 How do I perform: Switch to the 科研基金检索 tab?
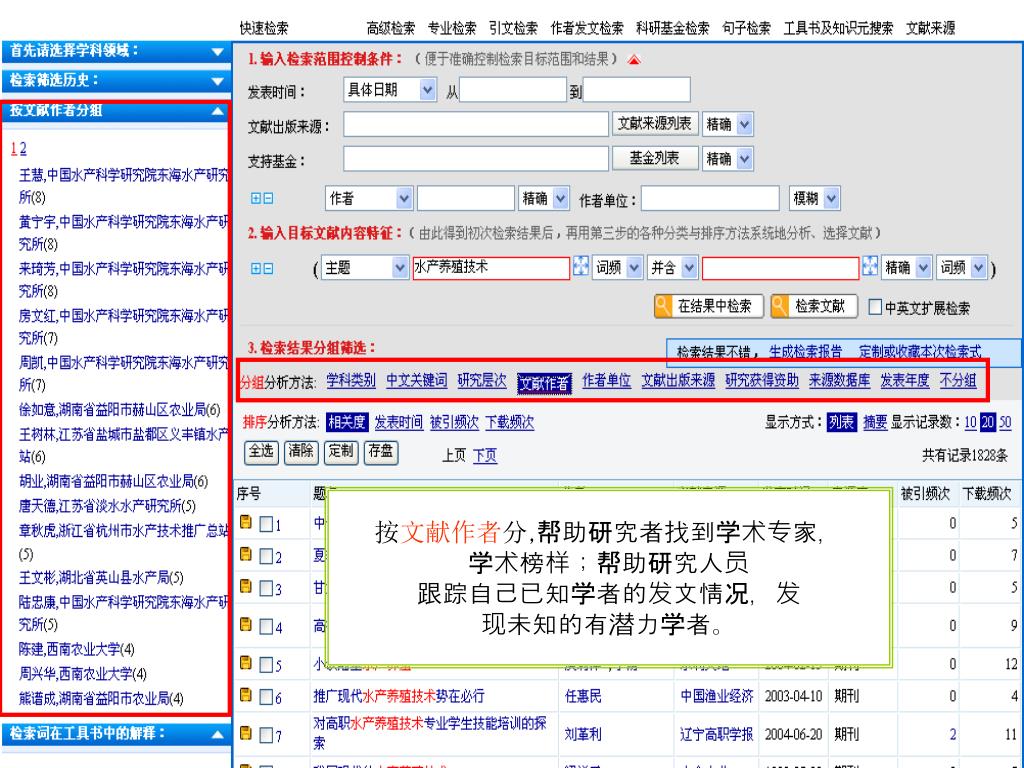pyautogui.click(x=673, y=28)
